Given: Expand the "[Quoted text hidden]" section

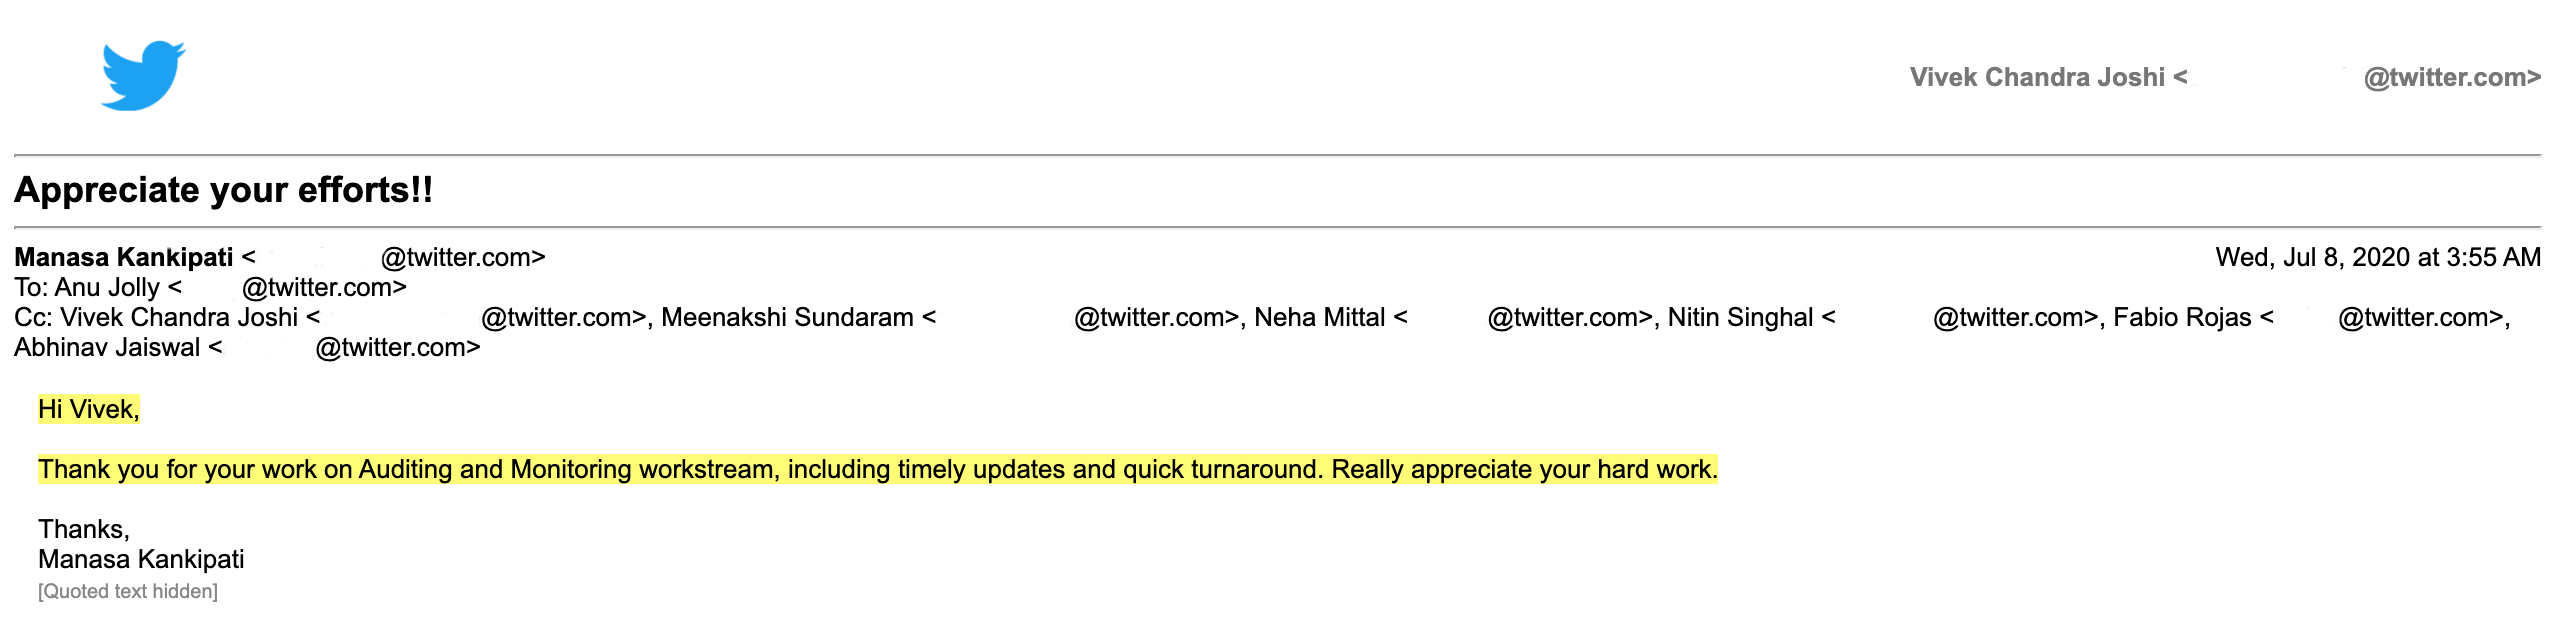Looking at the screenshot, I should (x=128, y=591).
